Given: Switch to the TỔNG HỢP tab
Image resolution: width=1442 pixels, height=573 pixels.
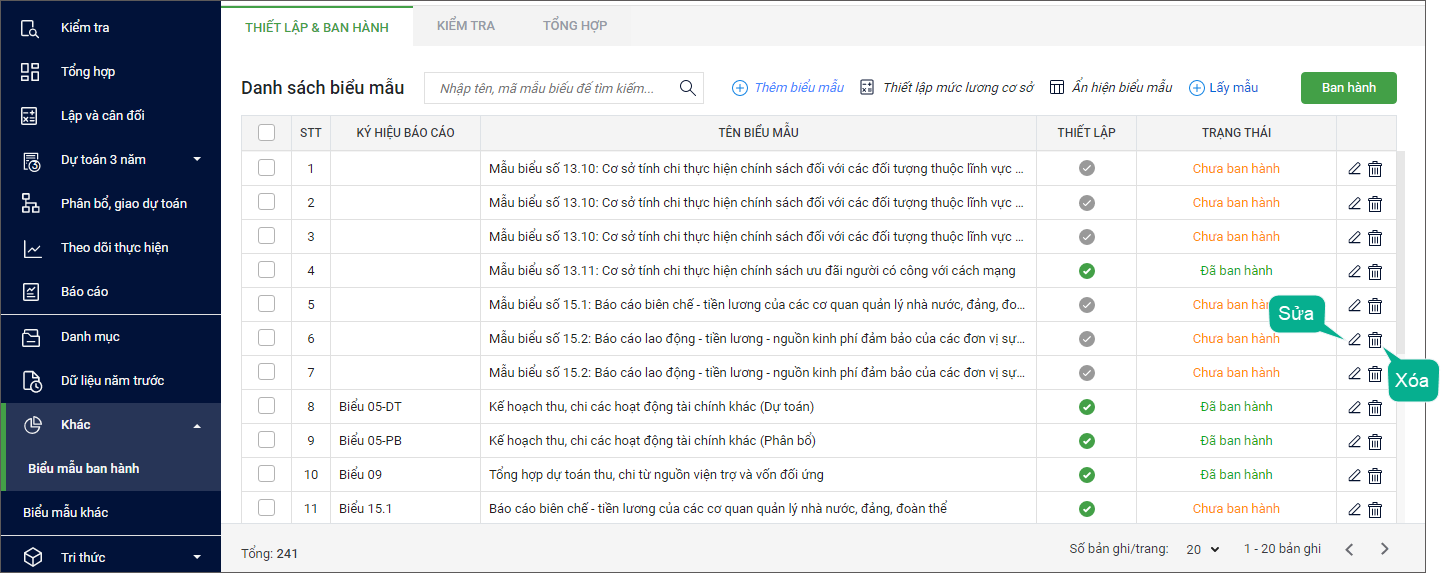Looking at the screenshot, I should pos(574,26).
